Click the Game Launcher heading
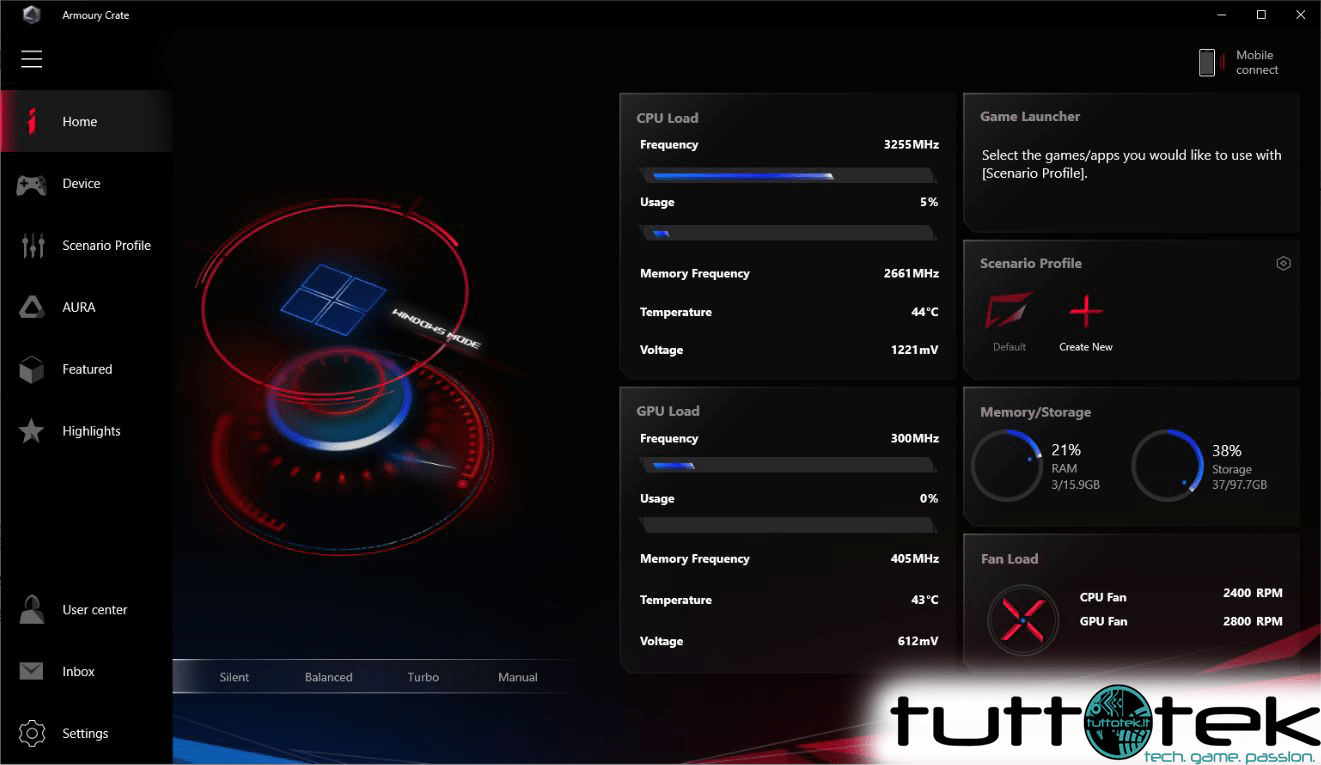1321x765 pixels. click(1030, 116)
